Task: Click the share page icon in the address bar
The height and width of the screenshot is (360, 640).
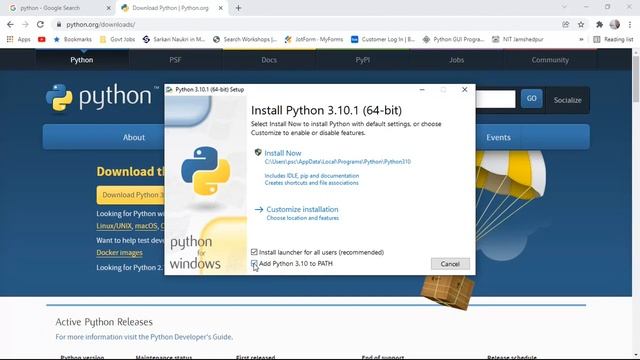Action: [x=566, y=24]
